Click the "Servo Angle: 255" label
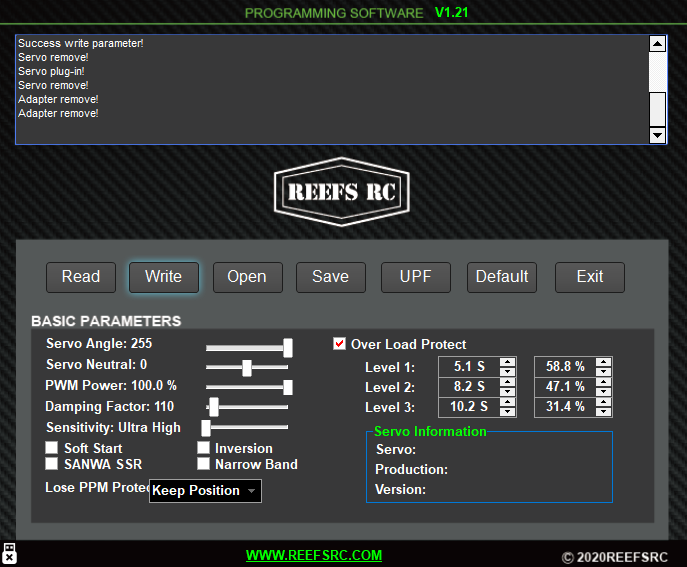The image size is (687, 567). [x=99, y=344]
